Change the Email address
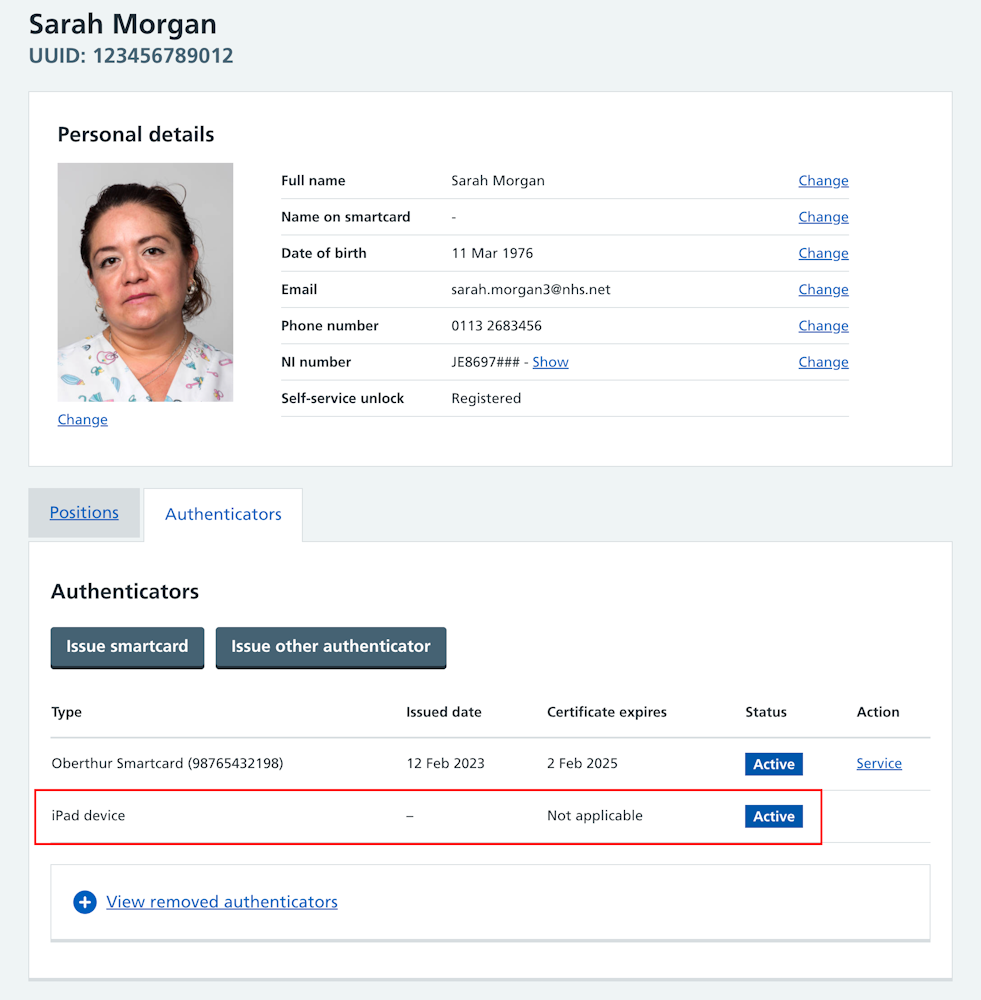This screenshot has height=1000, width=981. (823, 290)
